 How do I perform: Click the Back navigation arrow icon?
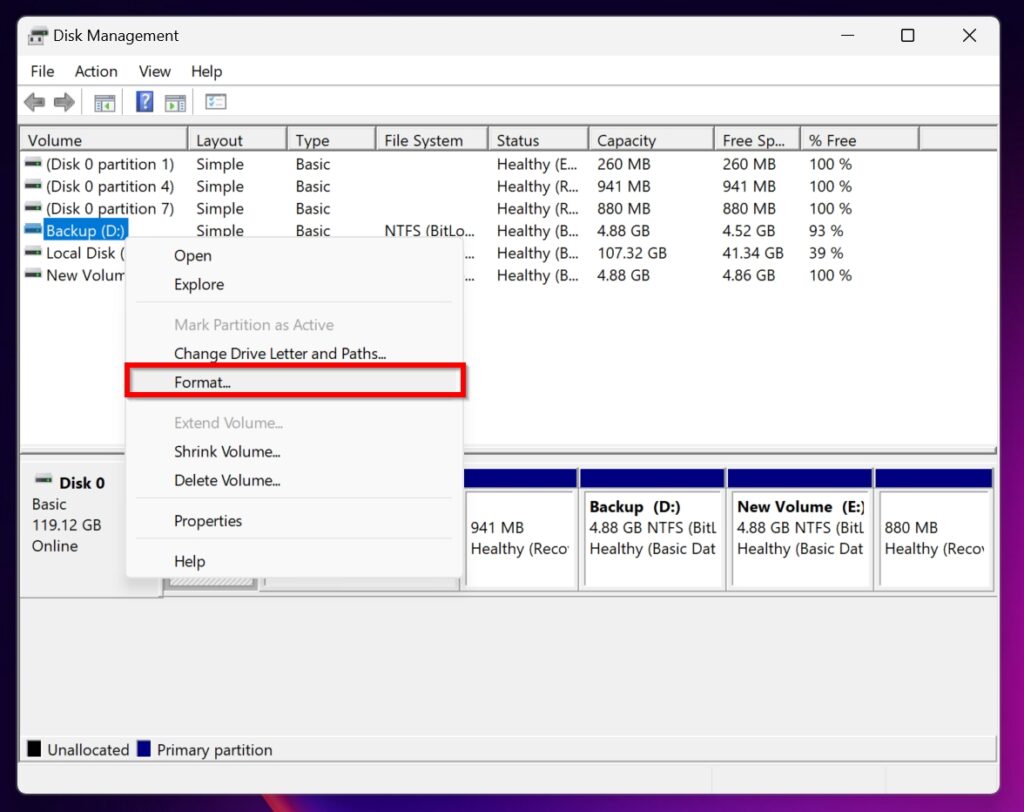pyautogui.click(x=33, y=101)
